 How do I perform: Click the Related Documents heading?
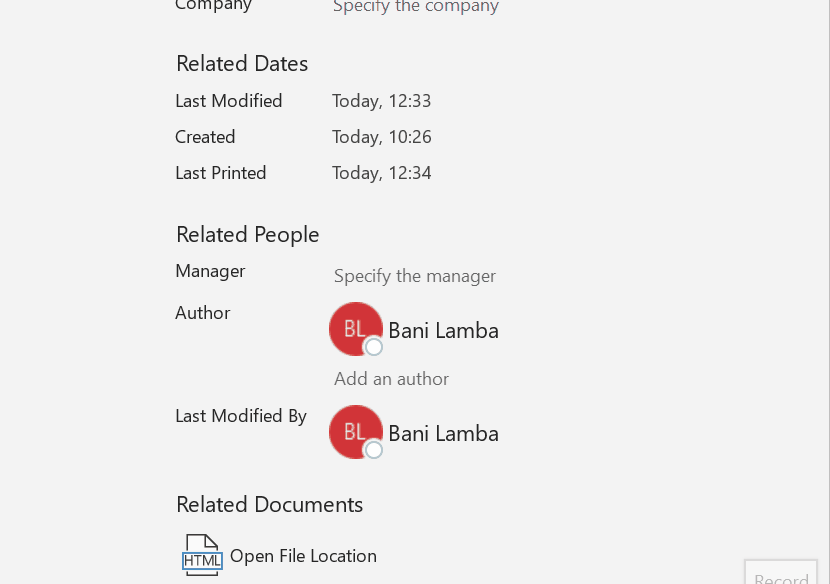click(269, 505)
